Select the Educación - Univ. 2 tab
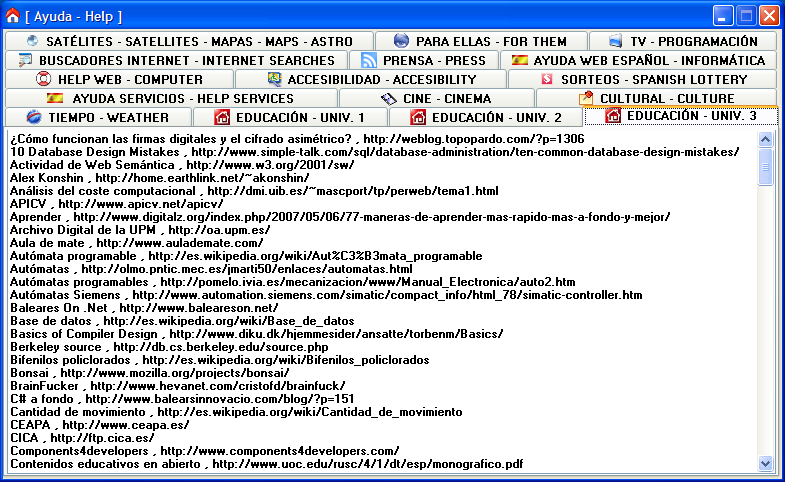 coord(486,117)
